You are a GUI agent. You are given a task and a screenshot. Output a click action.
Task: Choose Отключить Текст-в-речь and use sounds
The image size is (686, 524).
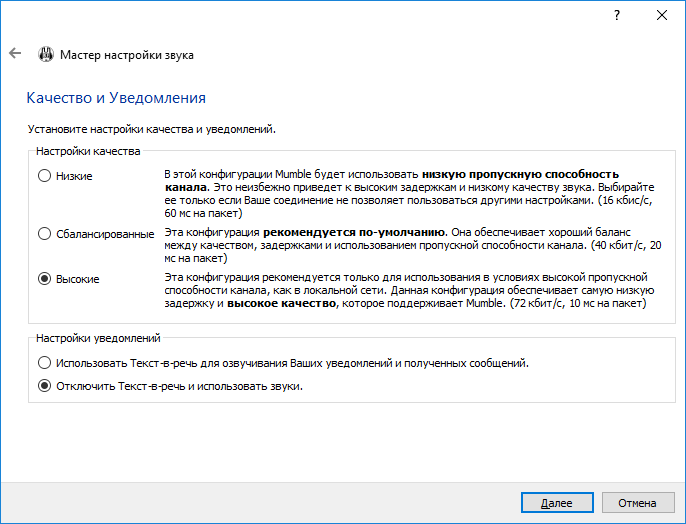(170, 386)
